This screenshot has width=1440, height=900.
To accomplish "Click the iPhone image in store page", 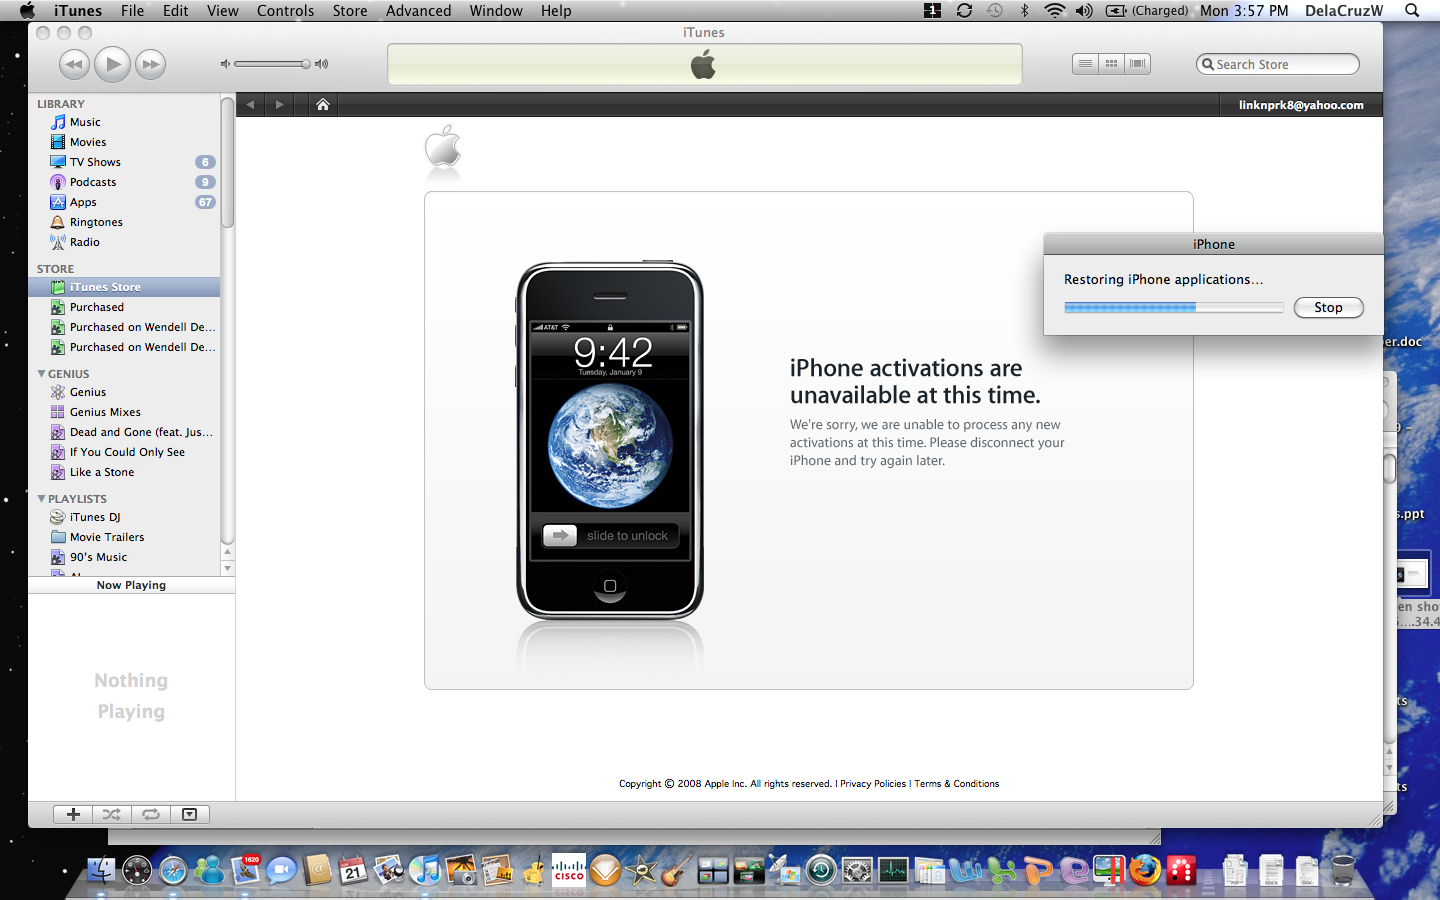I will [x=610, y=441].
